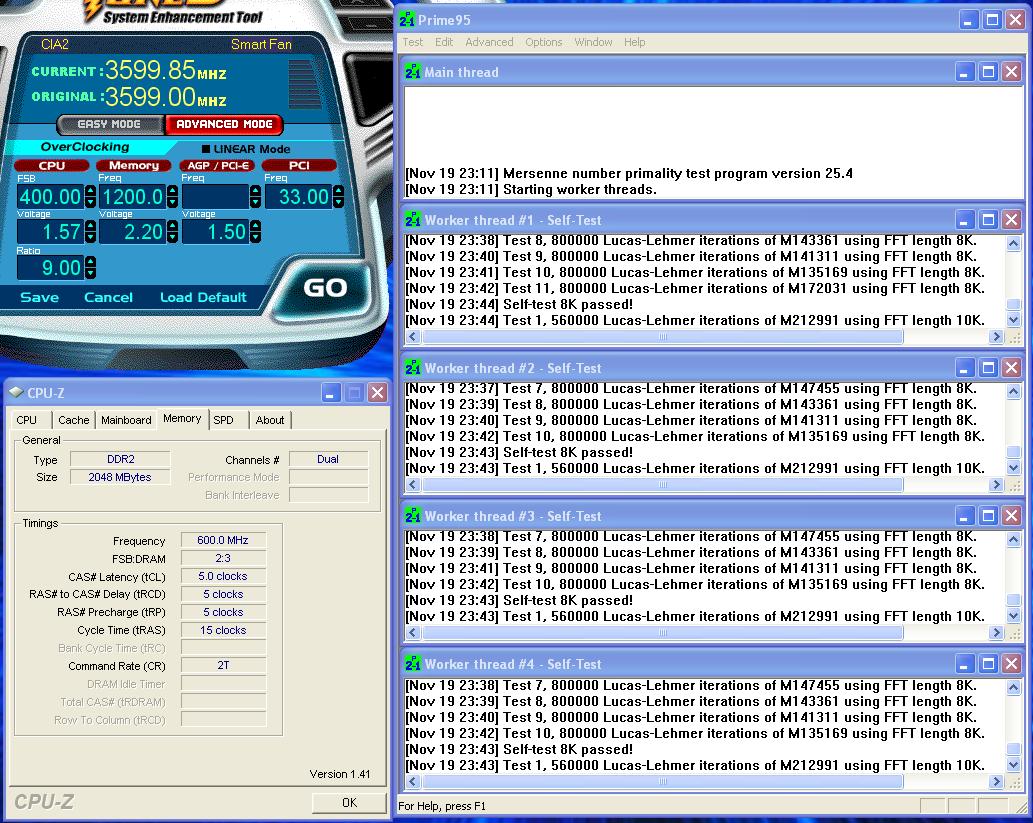Screen dimensions: 1033x823
Task: Click Save in the overclocking tool
Action: [40, 297]
